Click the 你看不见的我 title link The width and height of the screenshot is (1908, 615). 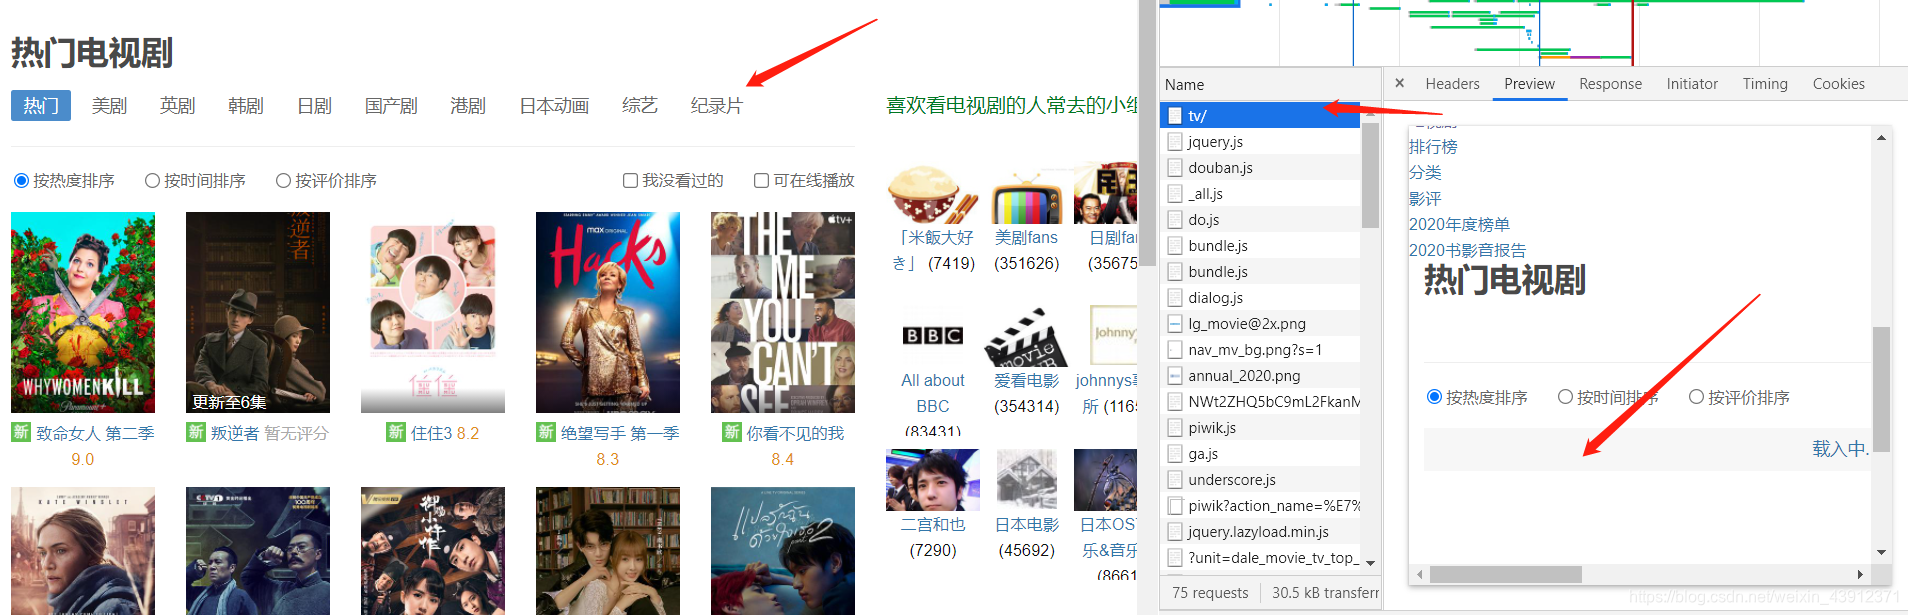coord(795,433)
